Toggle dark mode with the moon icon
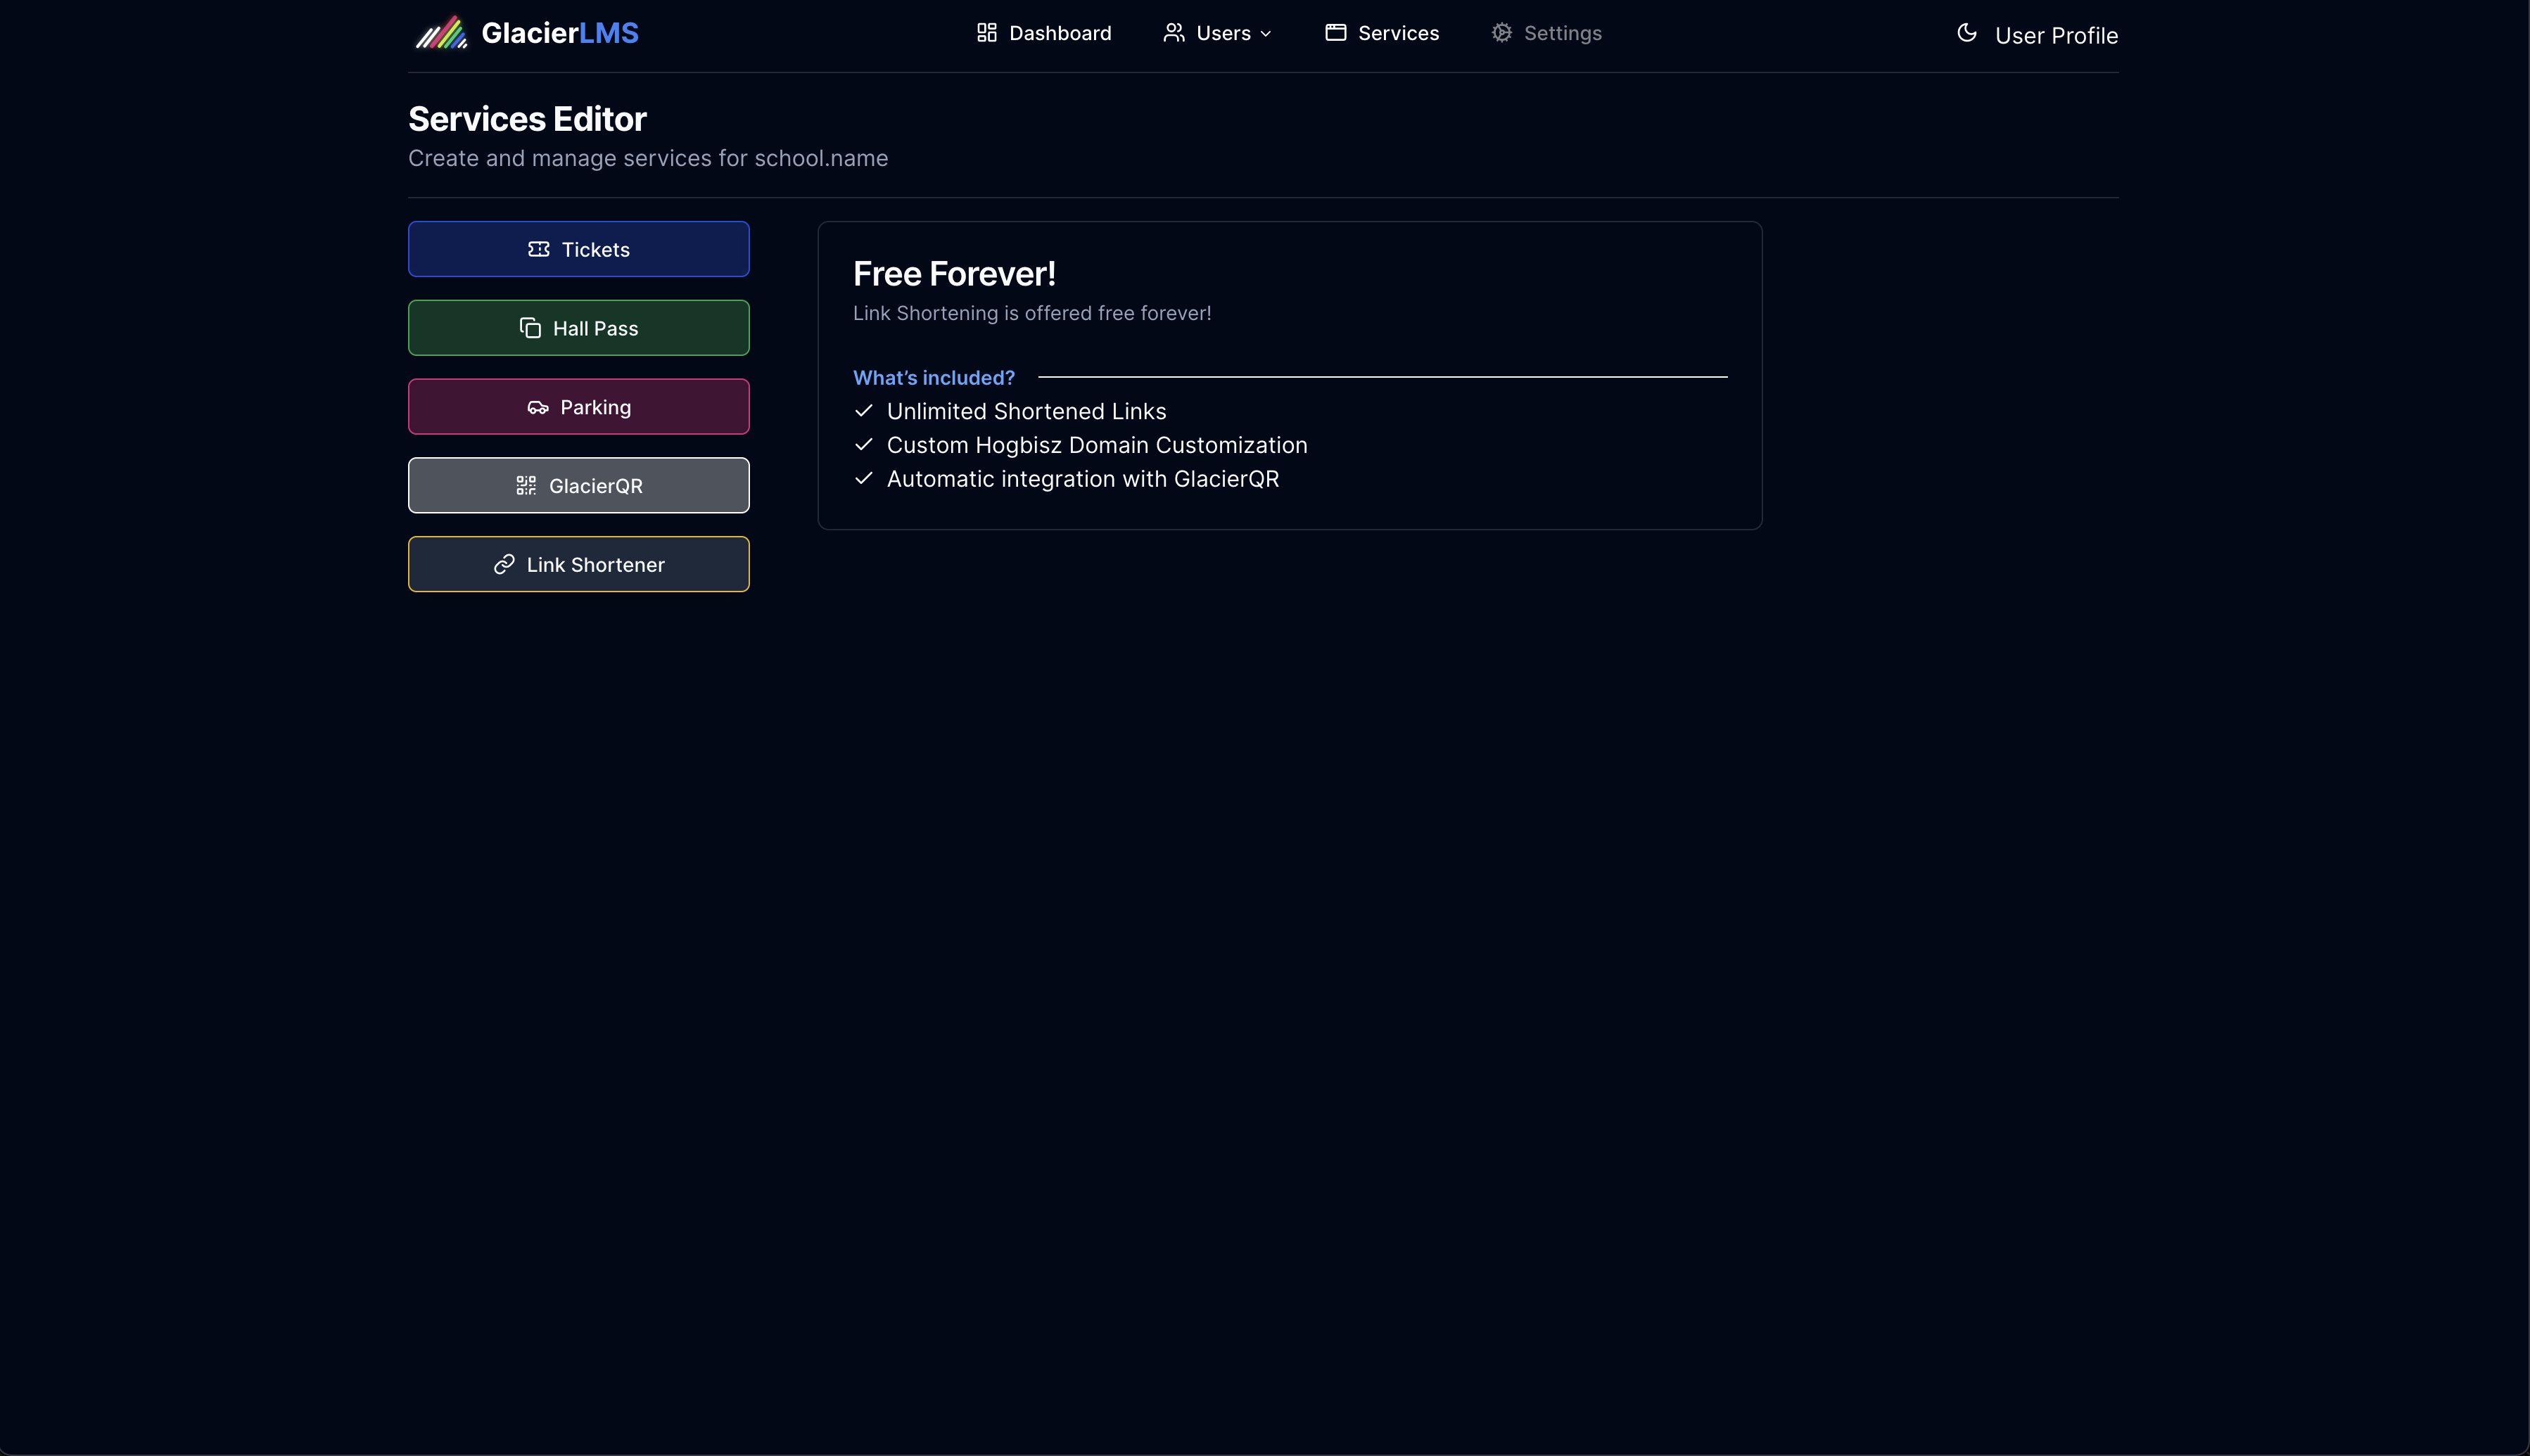Image resolution: width=2530 pixels, height=1456 pixels. (1966, 33)
